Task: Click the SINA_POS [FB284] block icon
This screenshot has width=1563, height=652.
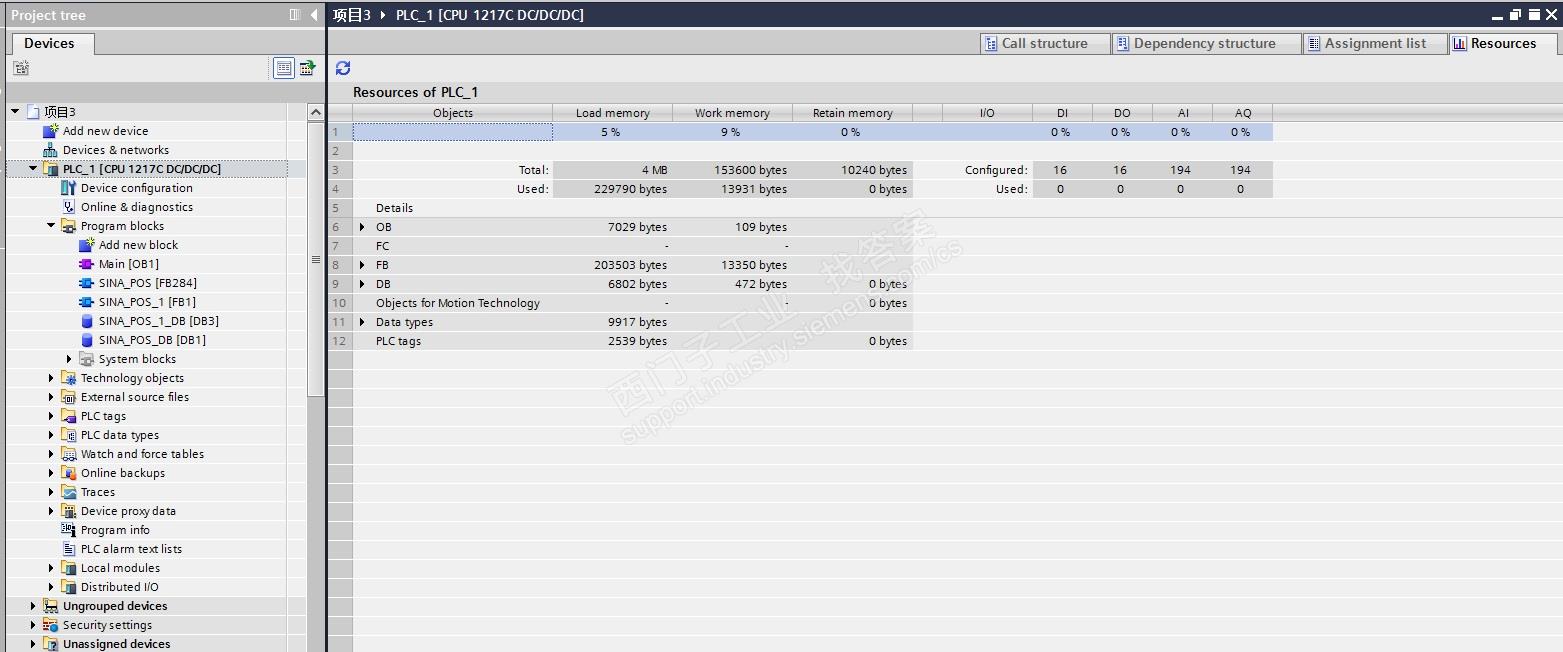Action: point(87,283)
